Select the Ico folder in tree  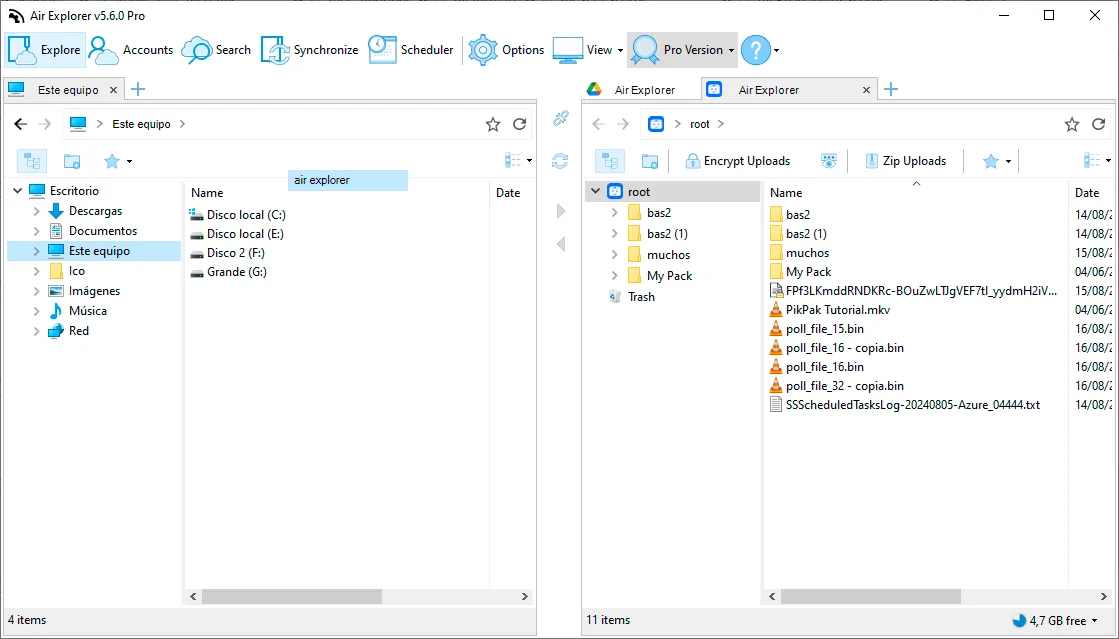(x=76, y=271)
